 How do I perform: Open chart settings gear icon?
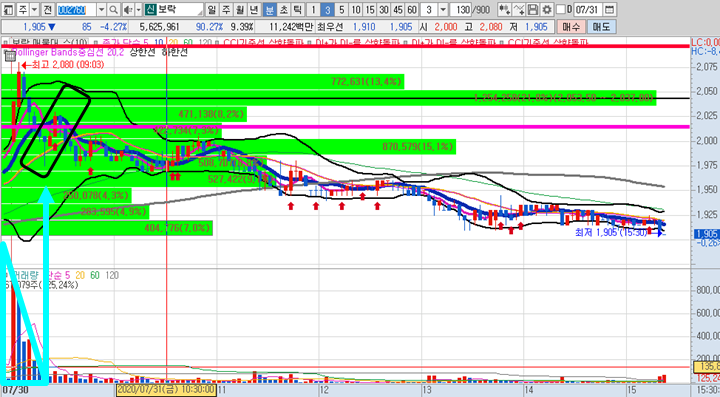pos(547,9)
